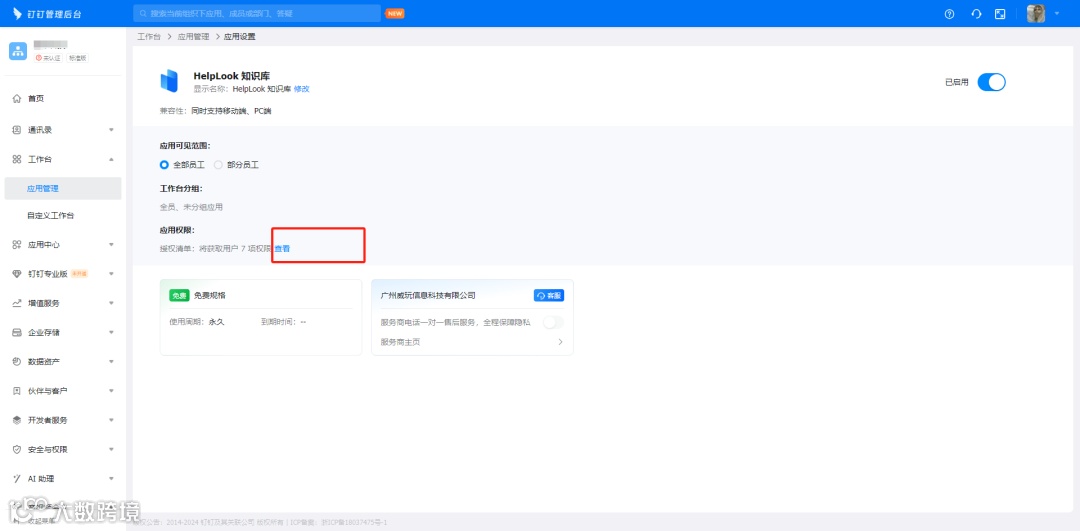Viewport: 1080px width, 531px height.
Task: Expand the 通讯录 menu arrow
Action: point(111,129)
